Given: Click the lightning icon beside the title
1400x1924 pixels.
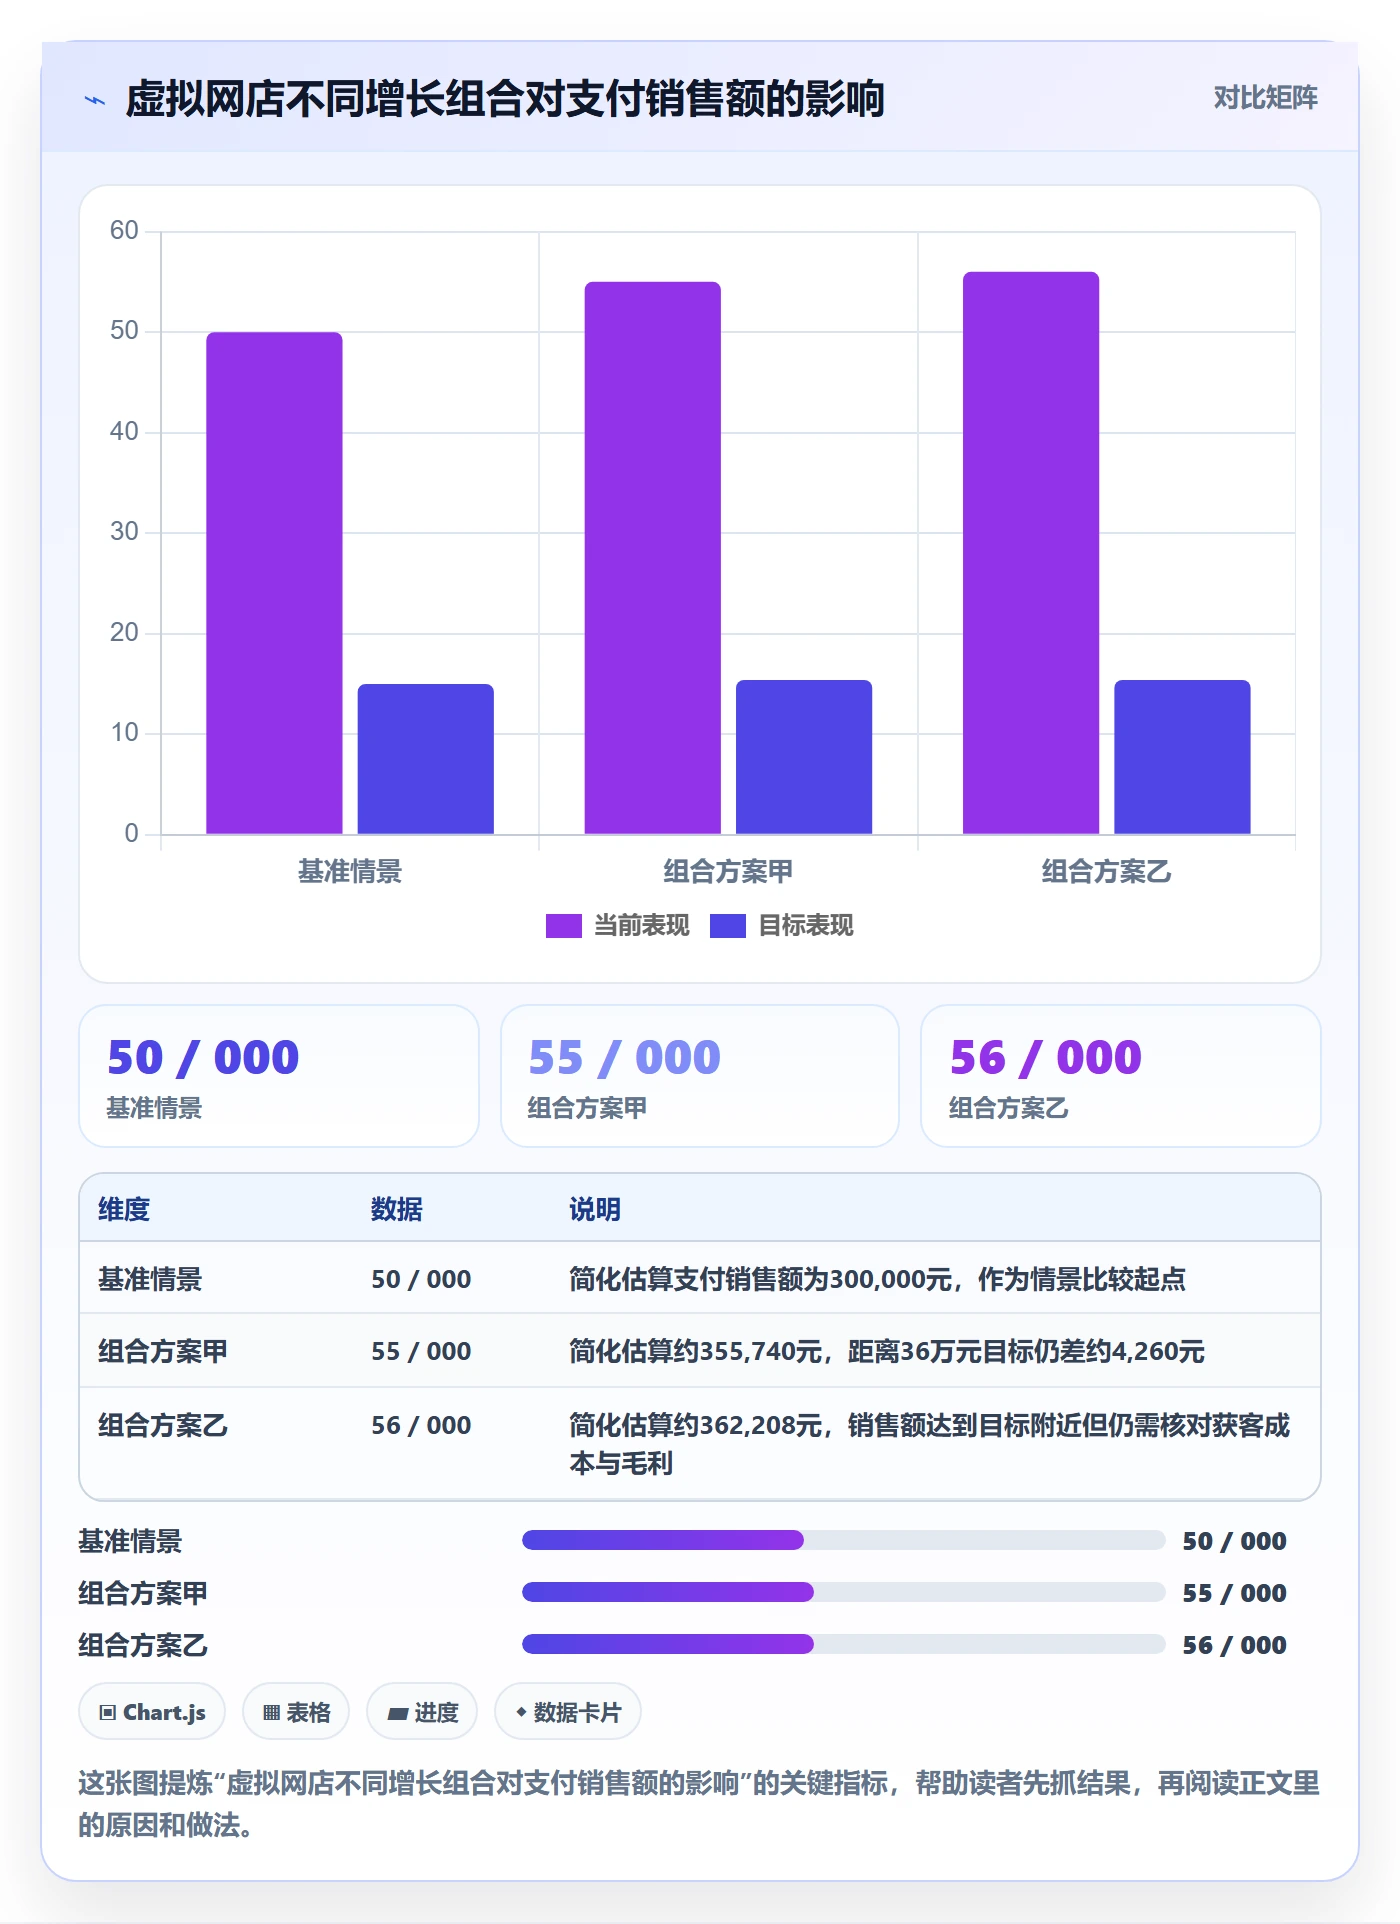Looking at the screenshot, I should point(95,100).
